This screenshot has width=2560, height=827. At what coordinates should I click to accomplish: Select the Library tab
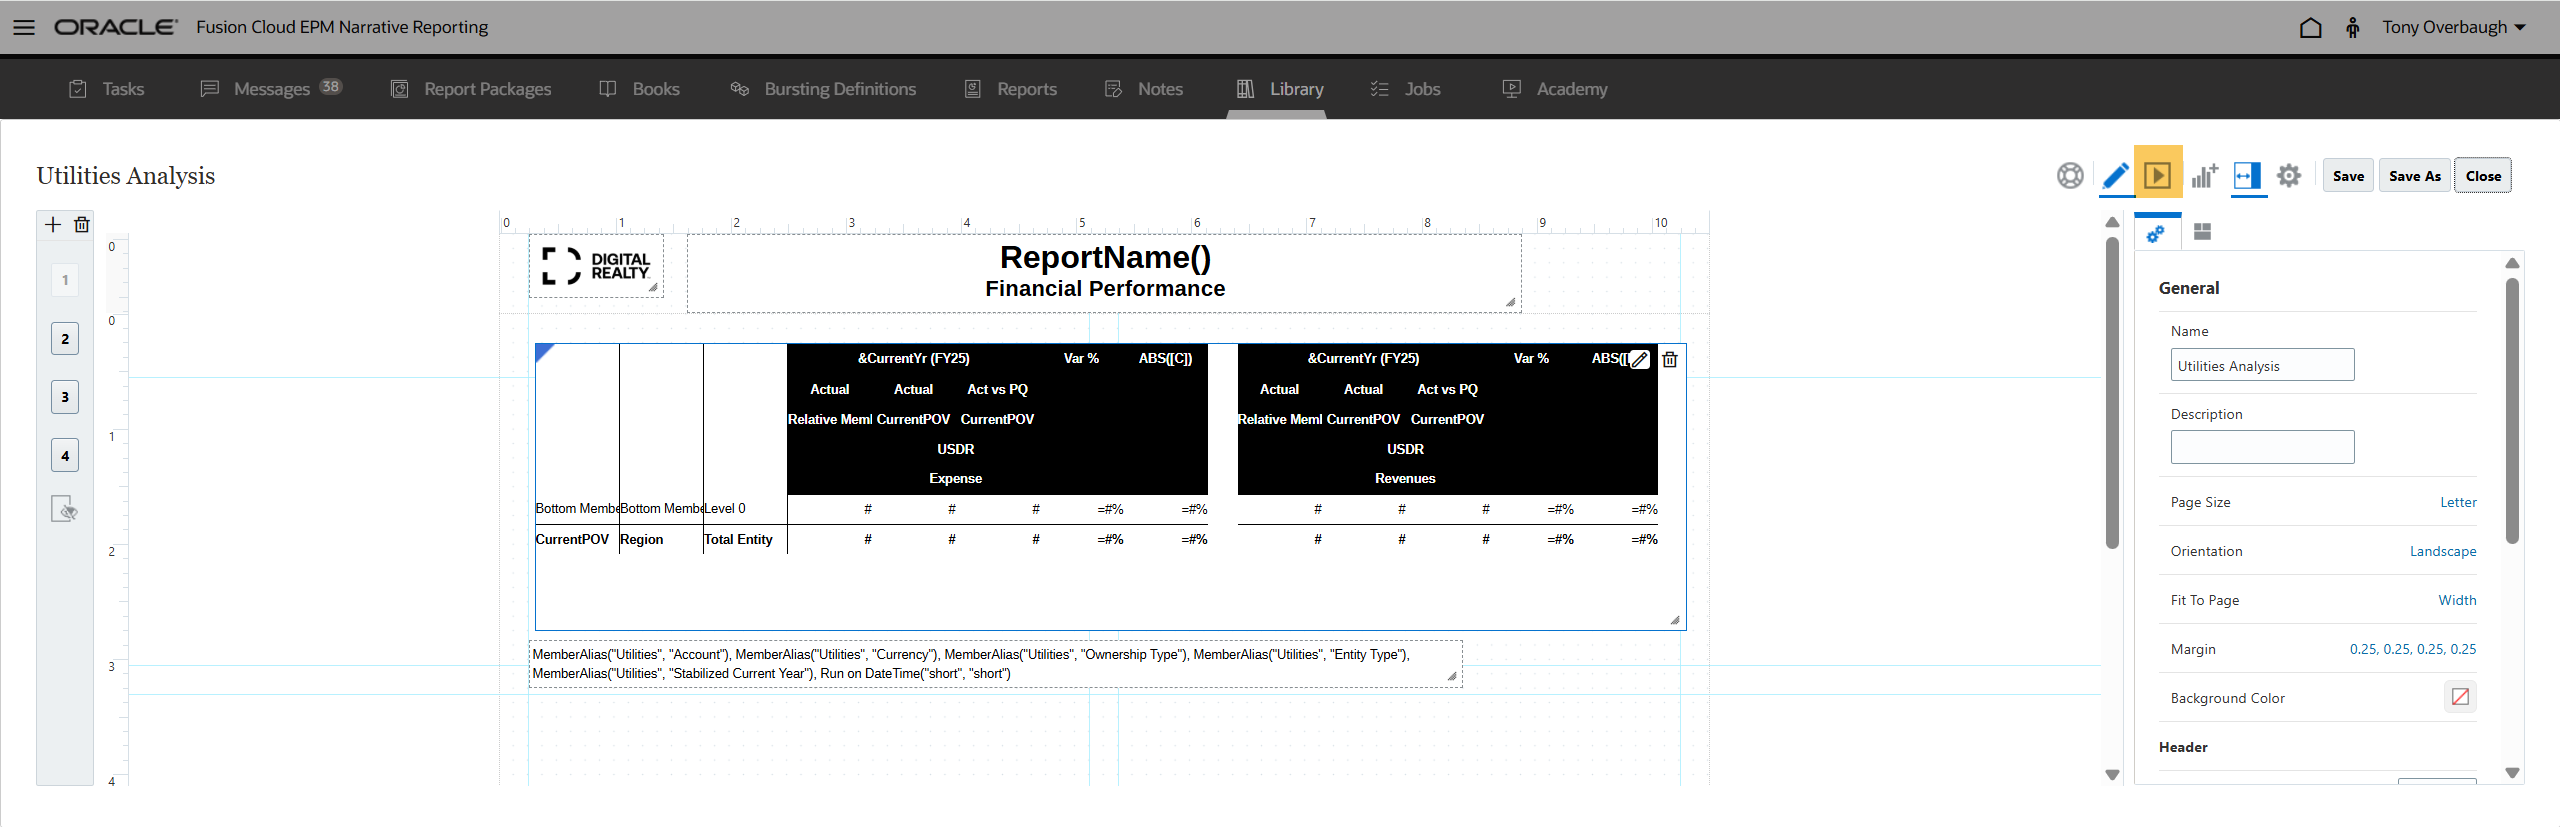[x=1279, y=89]
